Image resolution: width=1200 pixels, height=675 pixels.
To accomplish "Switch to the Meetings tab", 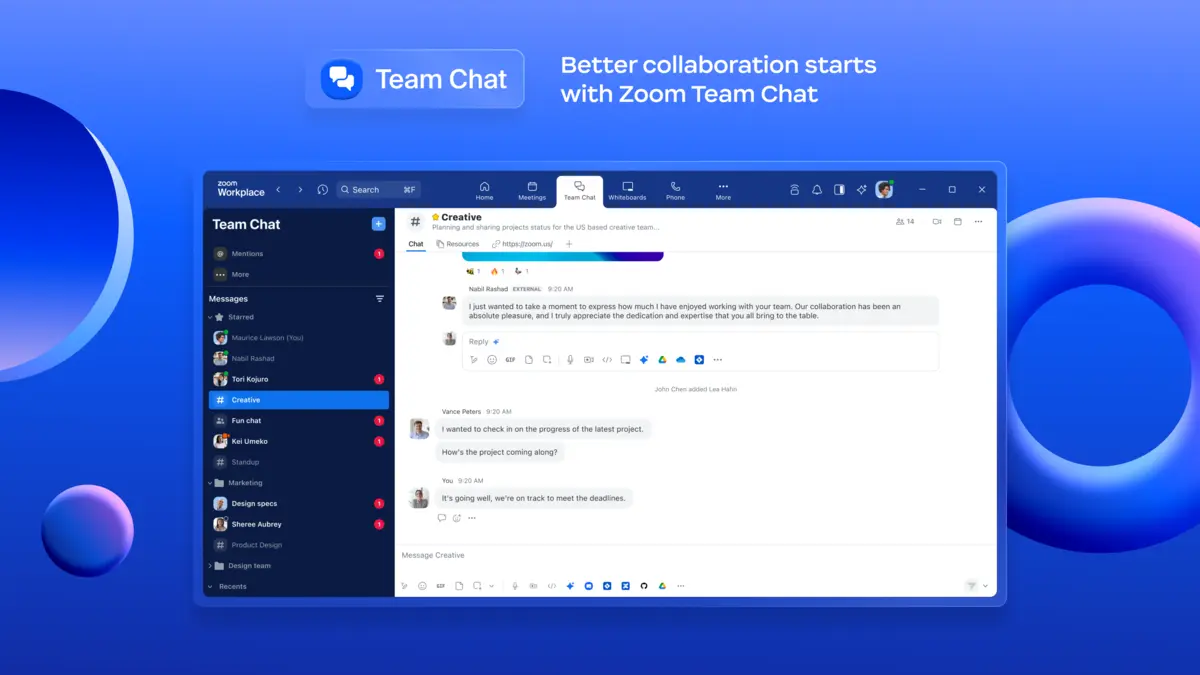I will click(x=532, y=191).
